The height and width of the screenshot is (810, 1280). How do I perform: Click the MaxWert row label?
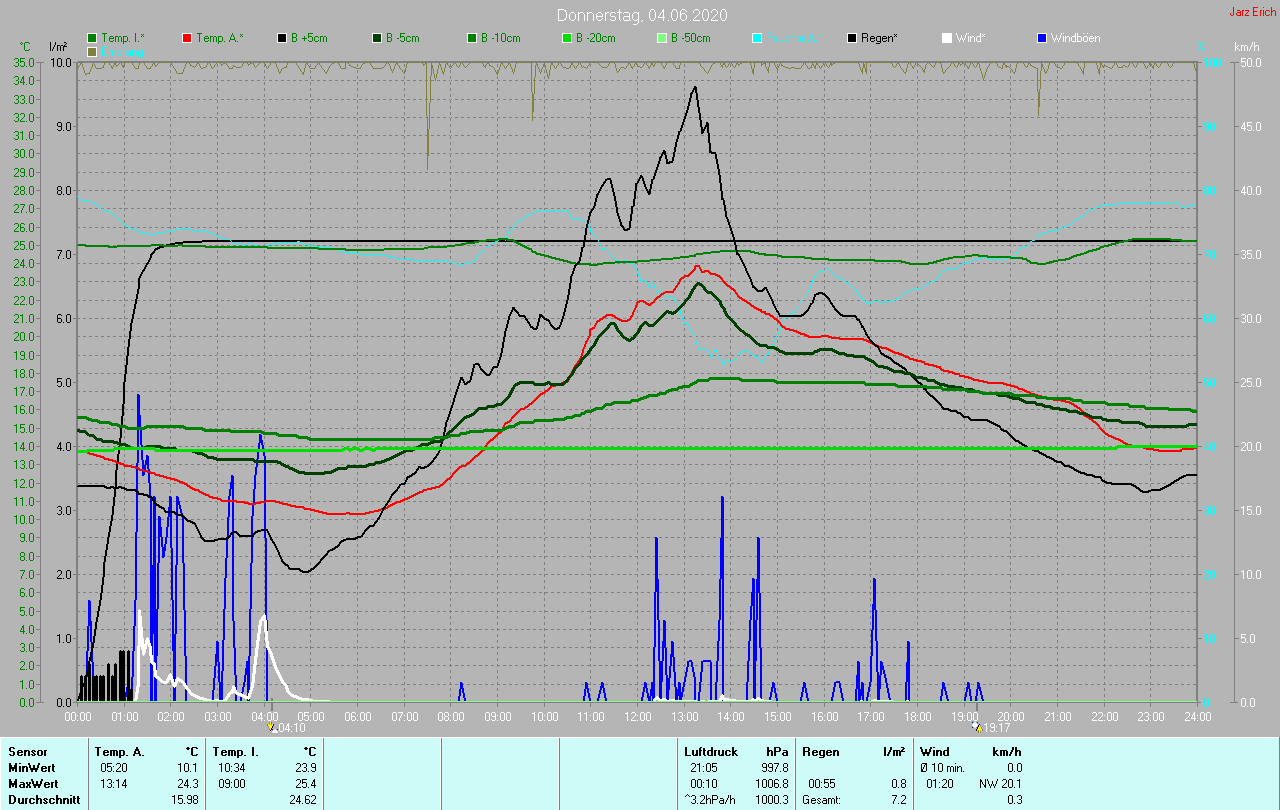click(31, 783)
